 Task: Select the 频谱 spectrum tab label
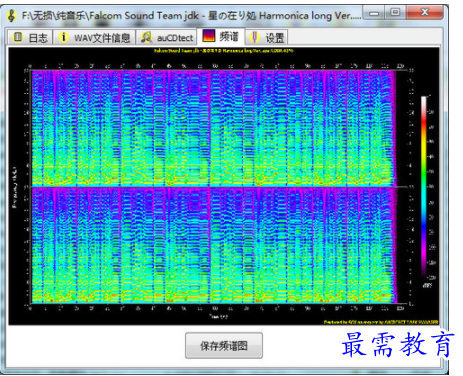pos(229,36)
